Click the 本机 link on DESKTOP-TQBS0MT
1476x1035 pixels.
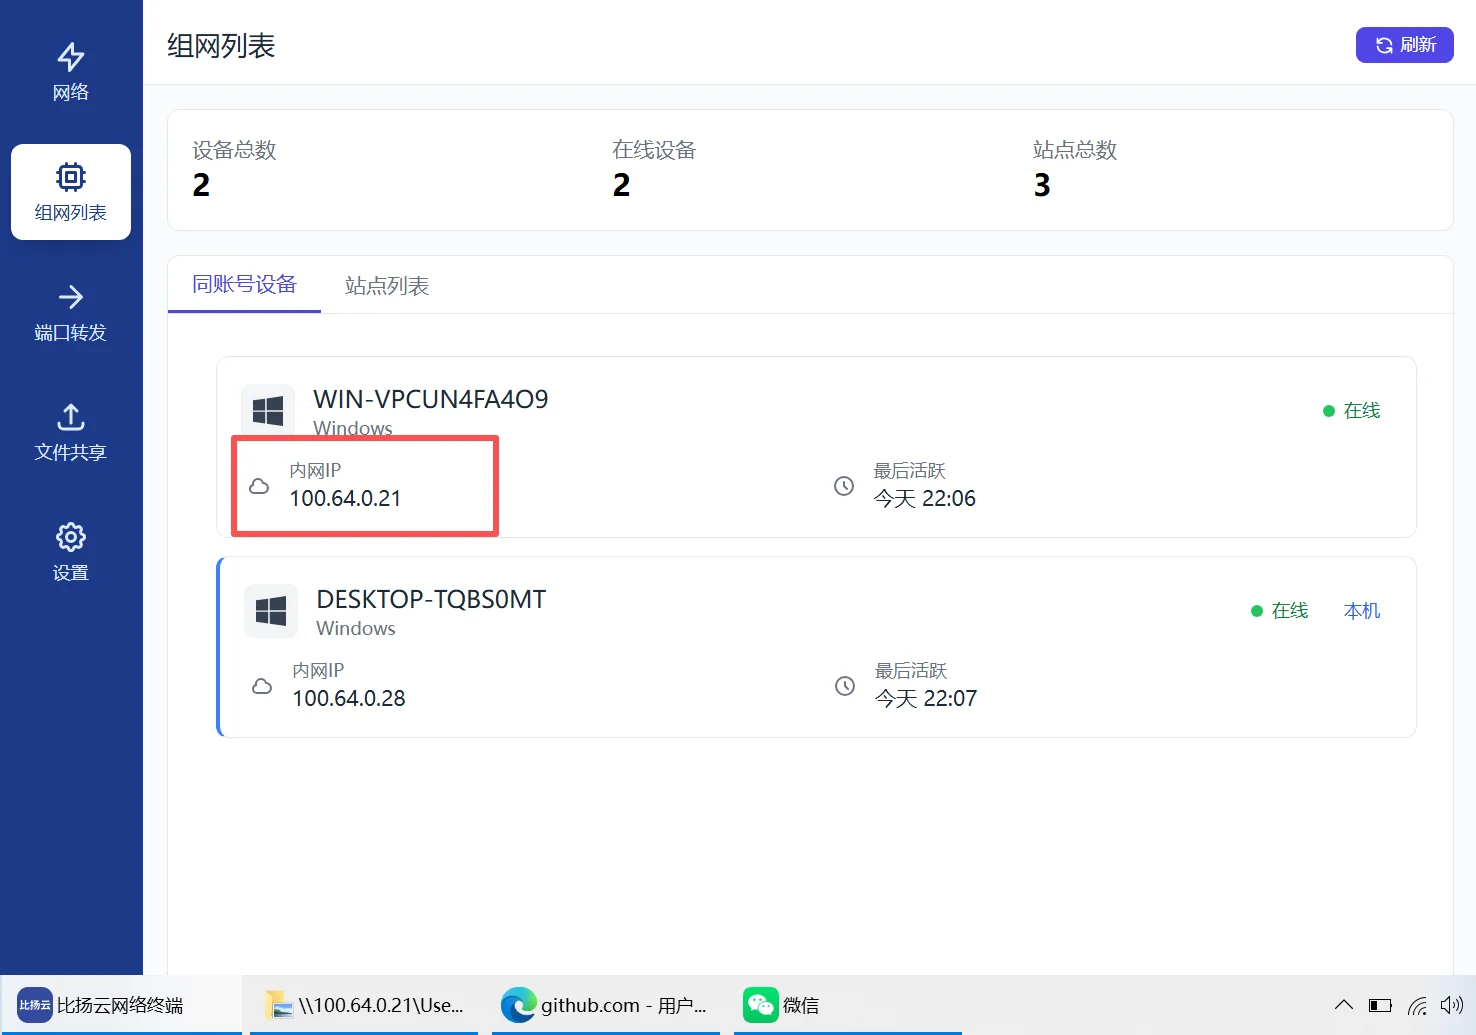tap(1361, 610)
